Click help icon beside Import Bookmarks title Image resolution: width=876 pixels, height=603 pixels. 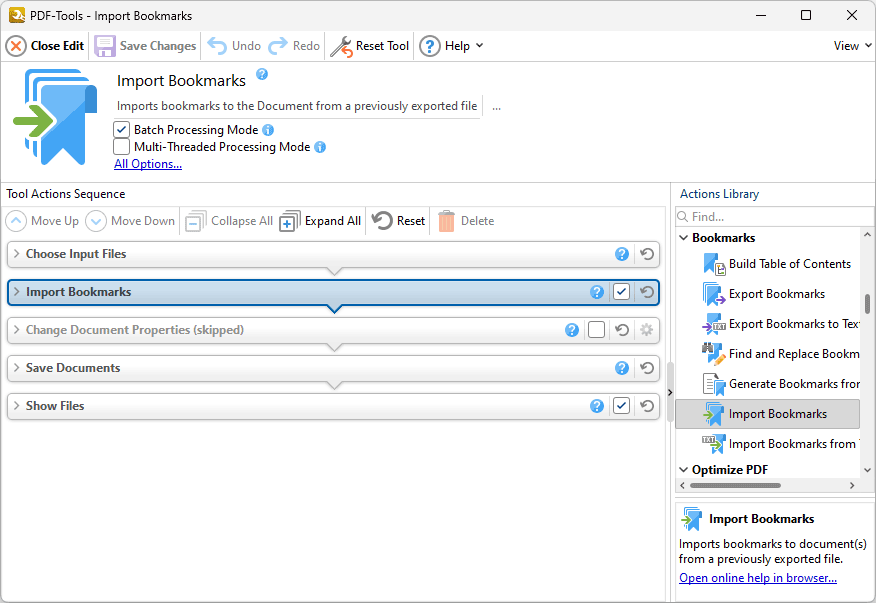coord(262,74)
